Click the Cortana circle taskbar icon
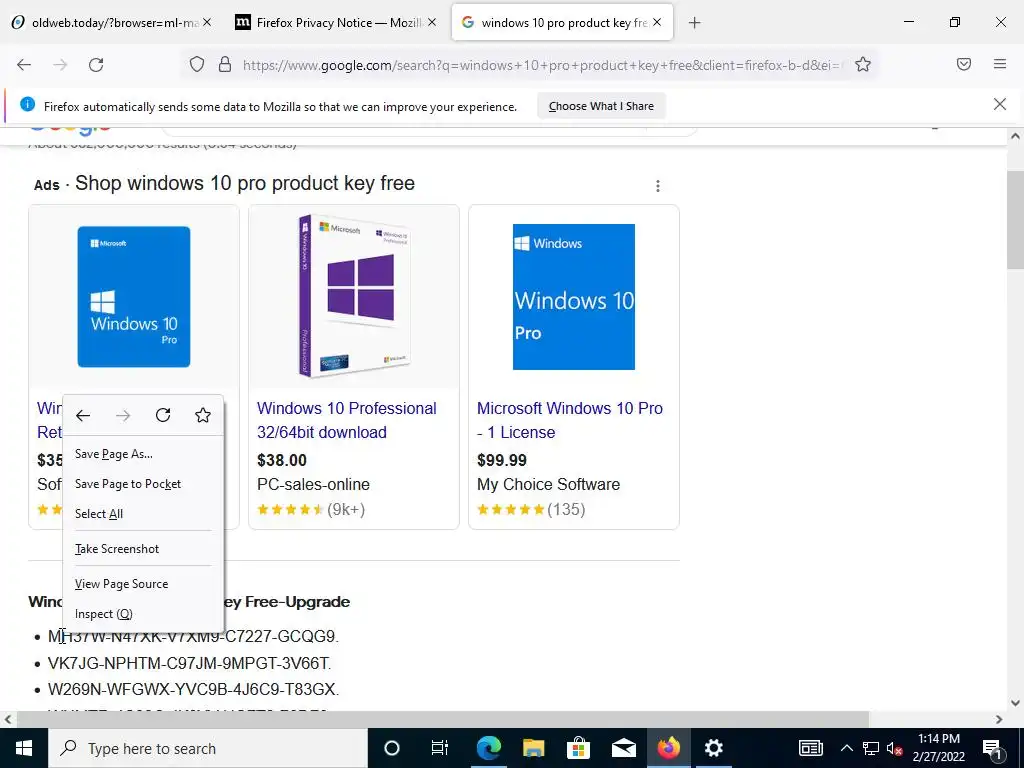Image resolution: width=1024 pixels, height=768 pixels. pyautogui.click(x=391, y=748)
